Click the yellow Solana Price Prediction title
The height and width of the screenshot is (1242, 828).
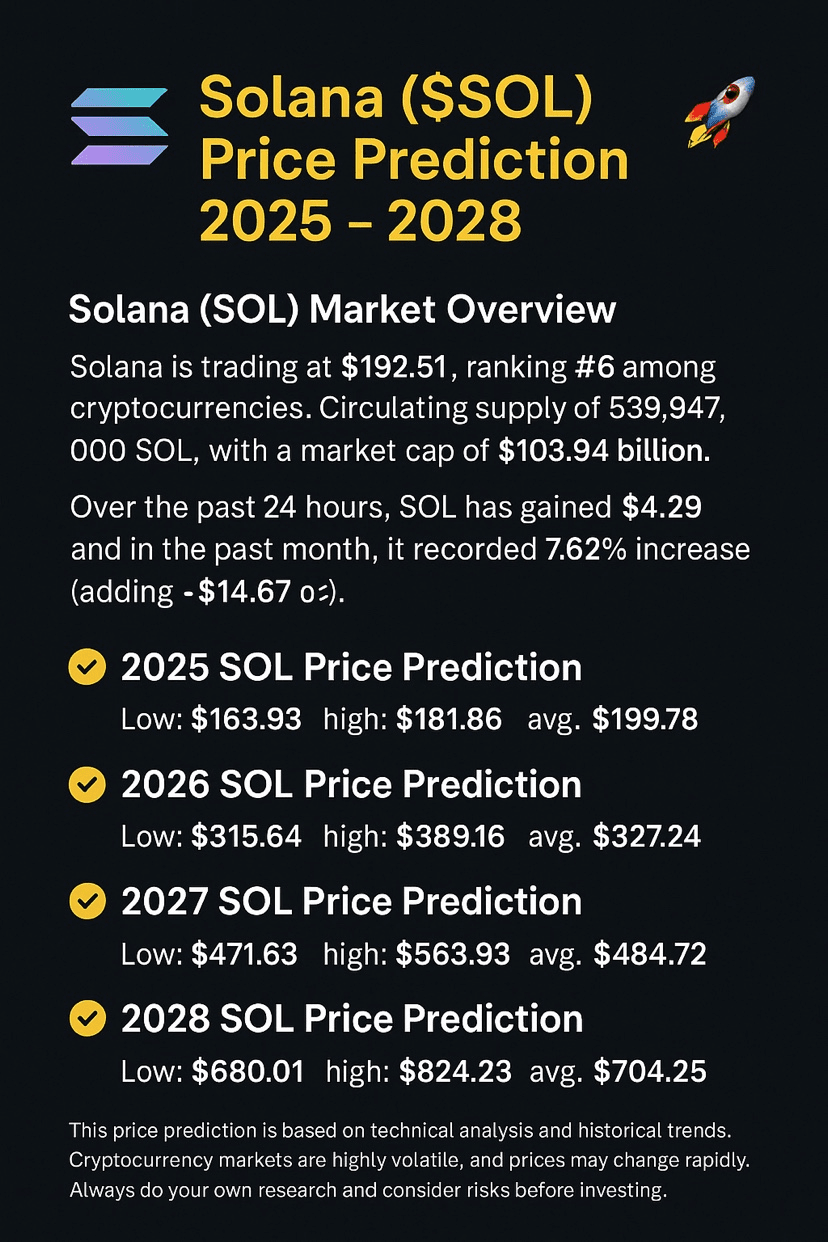414,160
